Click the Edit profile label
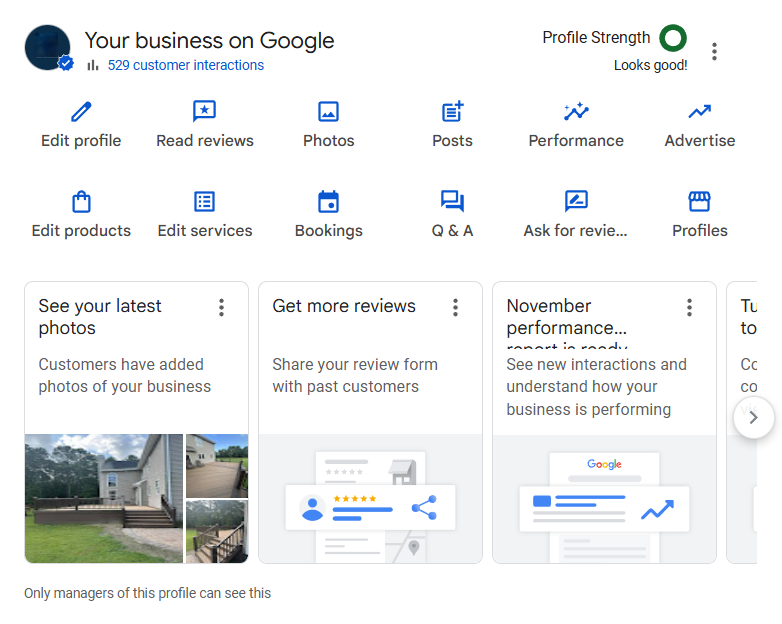 click(x=81, y=141)
